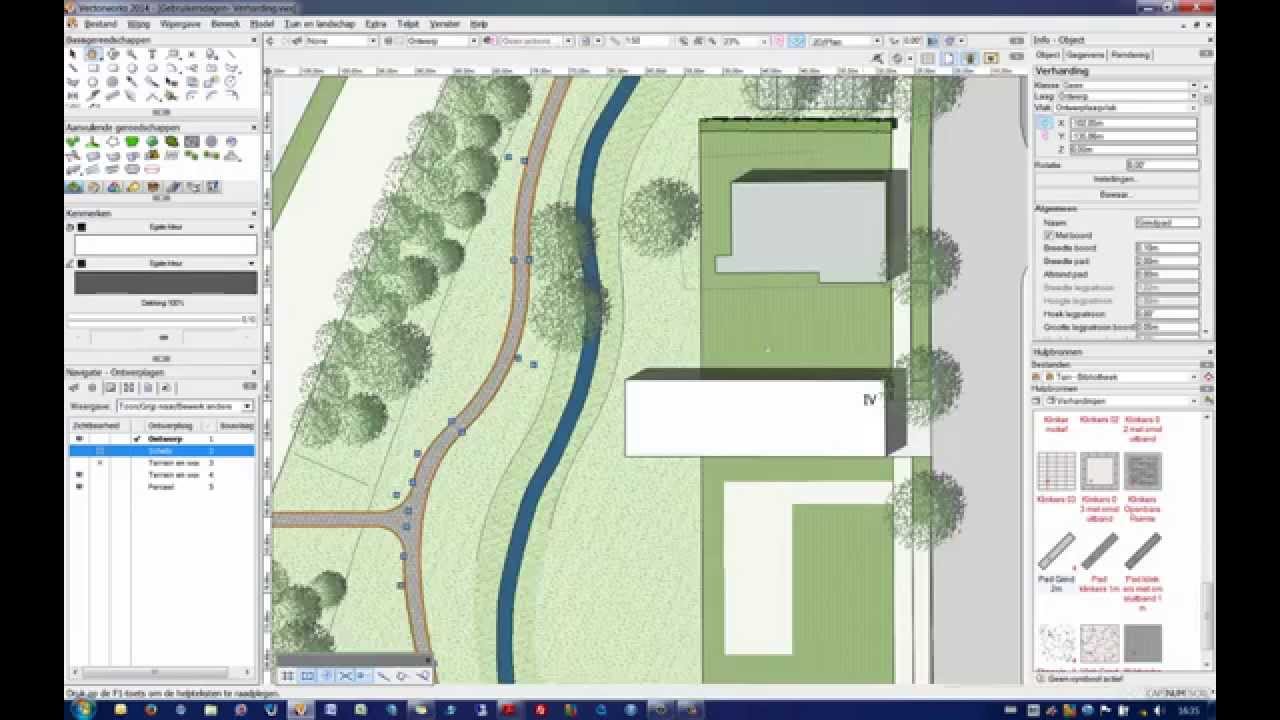Select the arrow Selection tool
The width and height of the screenshot is (1280, 720).
tap(73, 54)
